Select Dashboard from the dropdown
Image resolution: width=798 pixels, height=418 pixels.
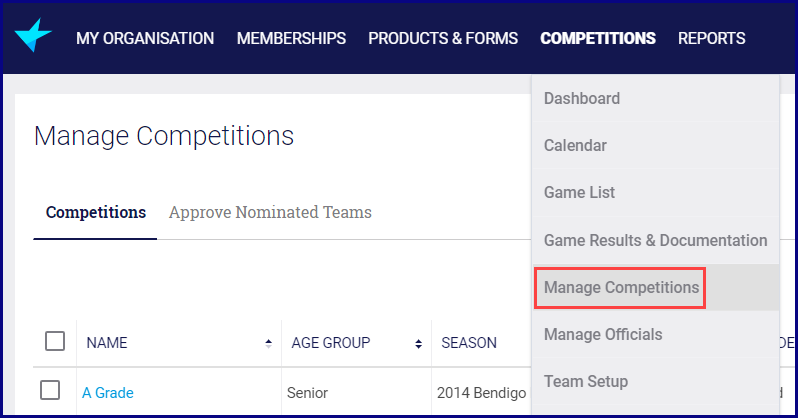(x=582, y=98)
